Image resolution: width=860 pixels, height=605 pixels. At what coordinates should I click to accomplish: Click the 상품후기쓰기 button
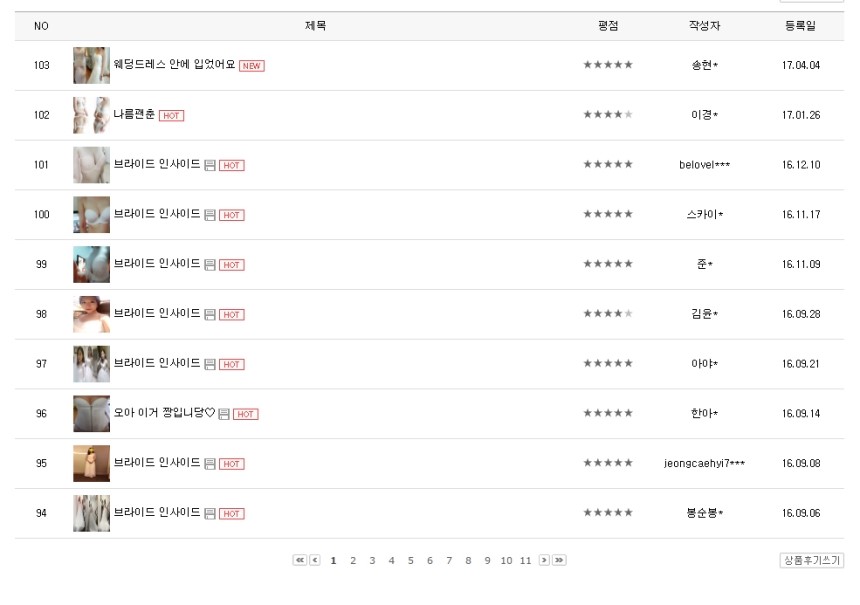click(x=811, y=561)
